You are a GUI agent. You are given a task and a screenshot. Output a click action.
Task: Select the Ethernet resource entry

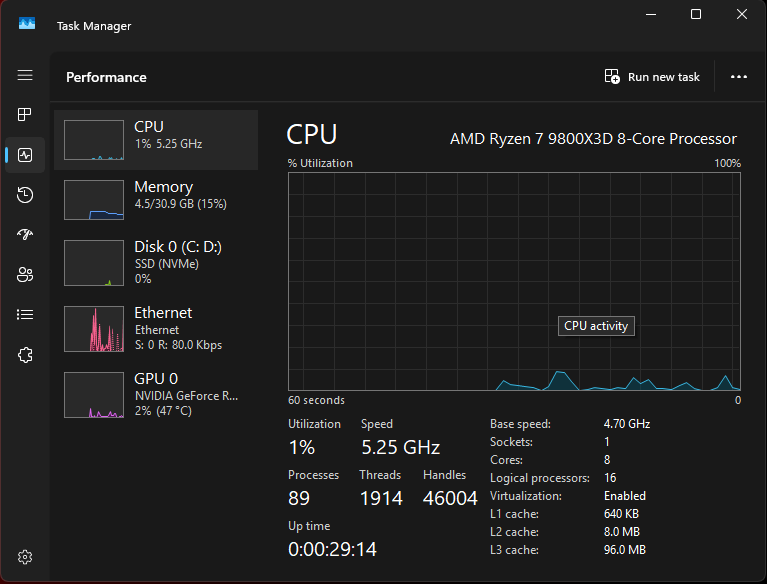click(156, 329)
